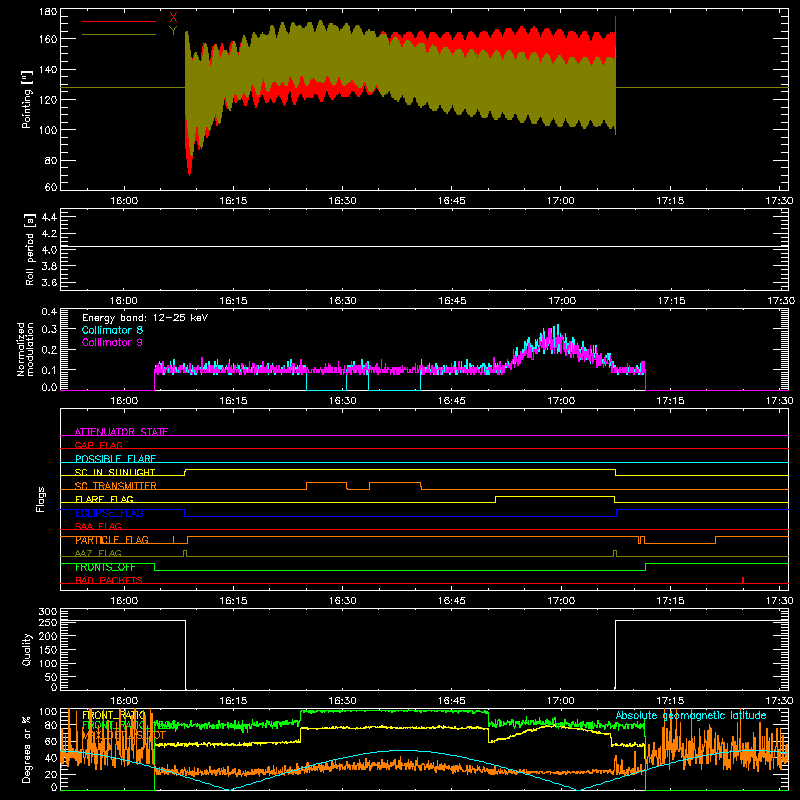This screenshot has width=800, height=800.
Task: Click the 16:30 time label under Roll period plot
Action: click(342, 301)
